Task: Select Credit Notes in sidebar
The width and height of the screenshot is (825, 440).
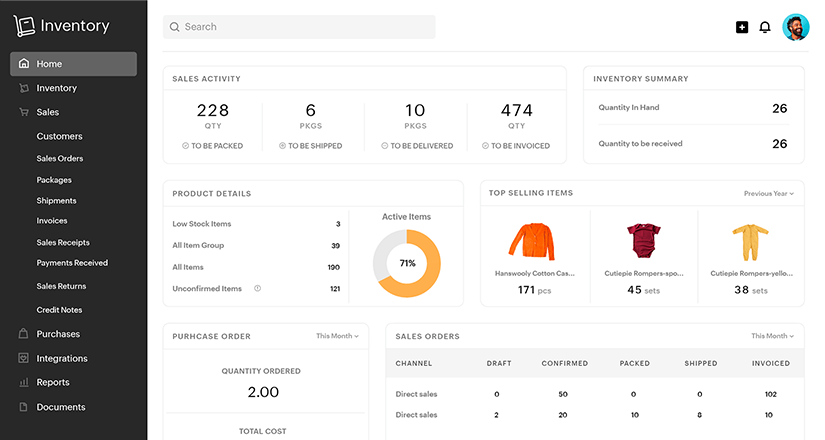Action: point(59,311)
